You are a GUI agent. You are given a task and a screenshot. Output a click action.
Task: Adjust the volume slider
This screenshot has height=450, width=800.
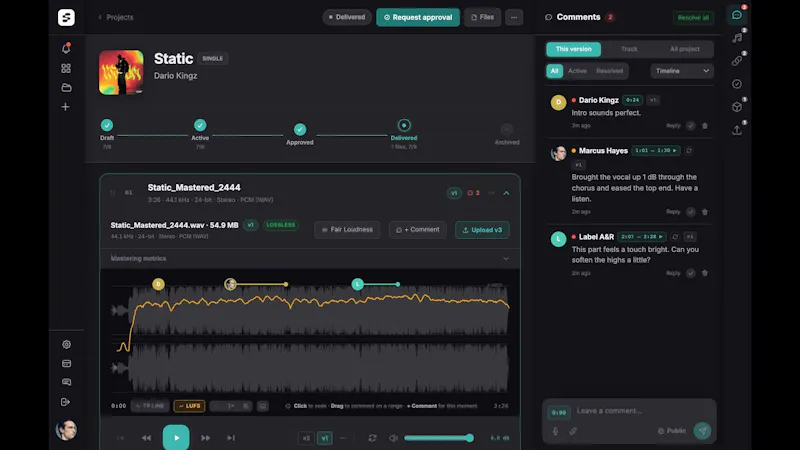[439, 438]
